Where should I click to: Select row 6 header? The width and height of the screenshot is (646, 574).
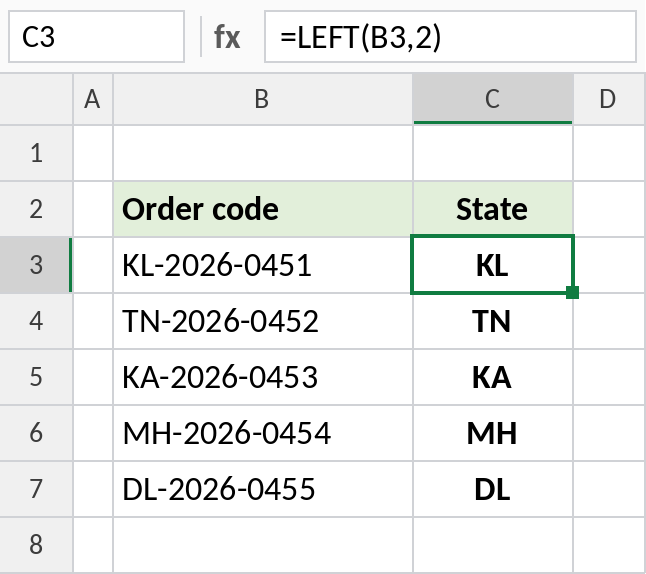pos(36,433)
